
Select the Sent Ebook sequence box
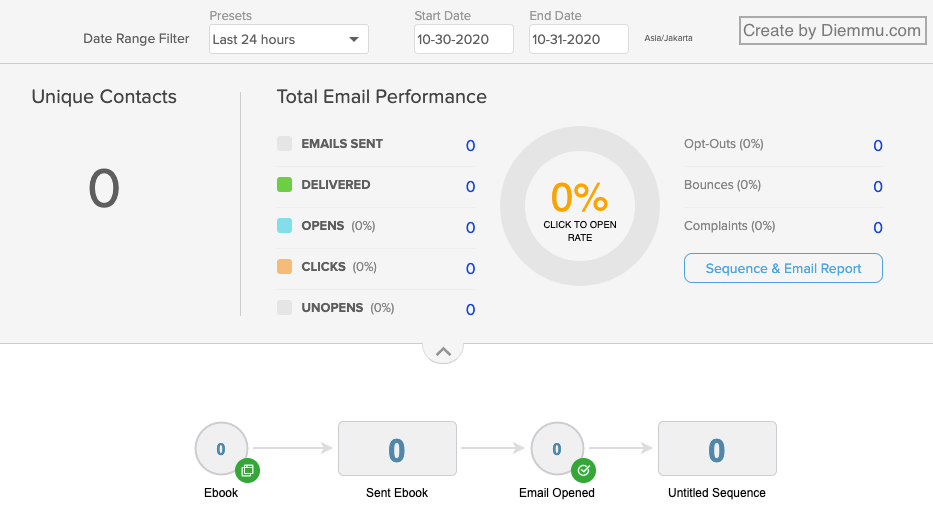[x=397, y=449]
